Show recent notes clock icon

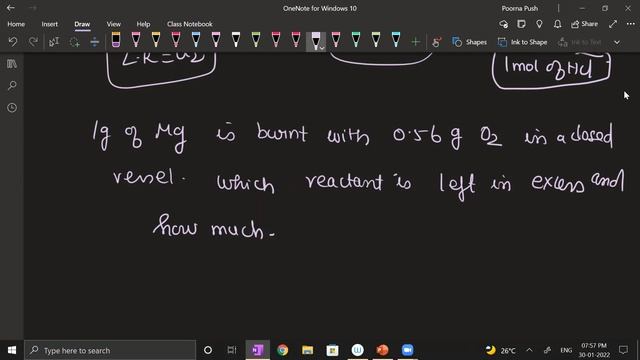coord(12,108)
